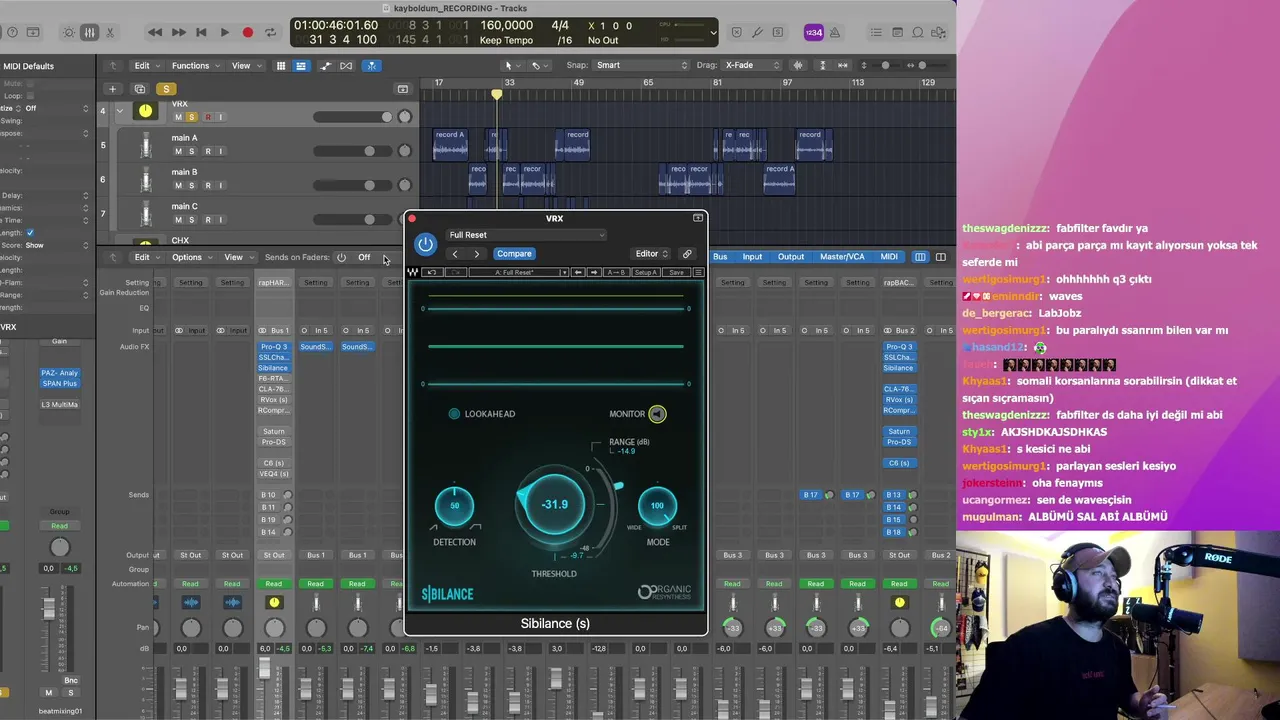This screenshot has width=1280, height=720.
Task: Toggle the MONITOR speaker button
Action: 657,414
